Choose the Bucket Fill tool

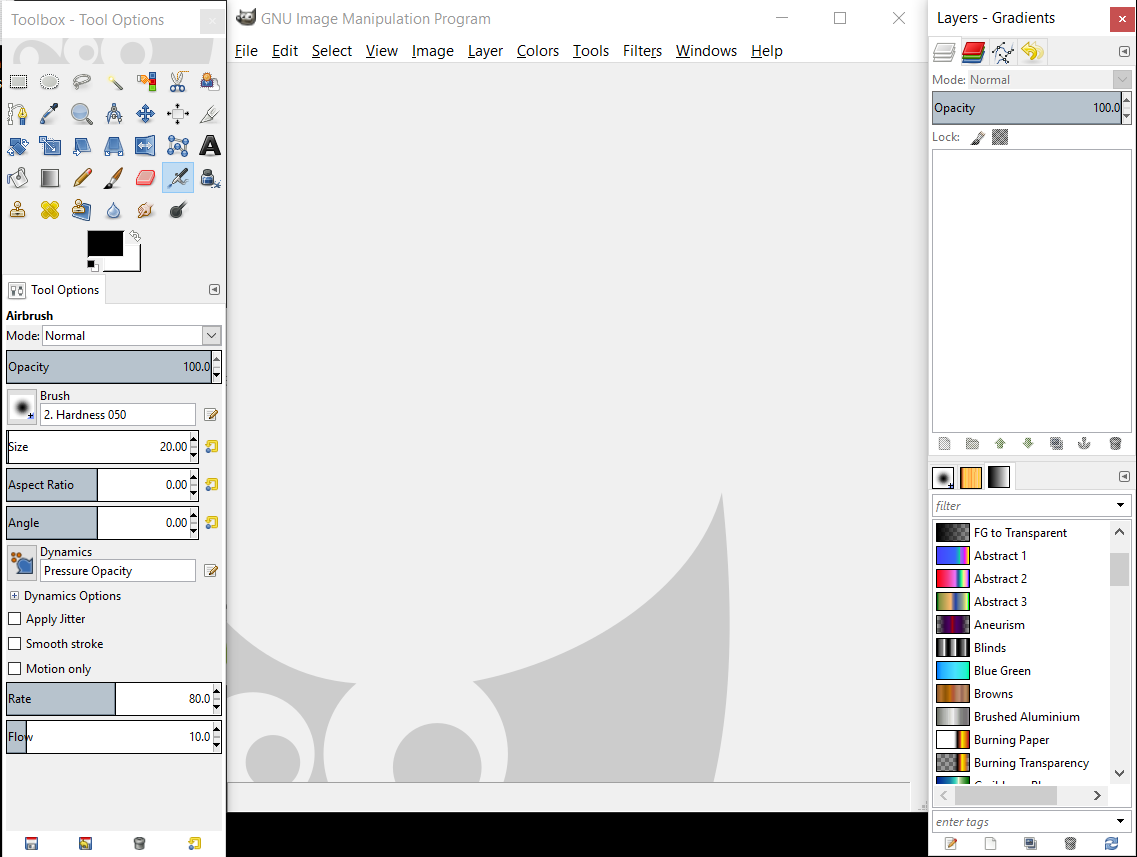[x=18, y=178]
